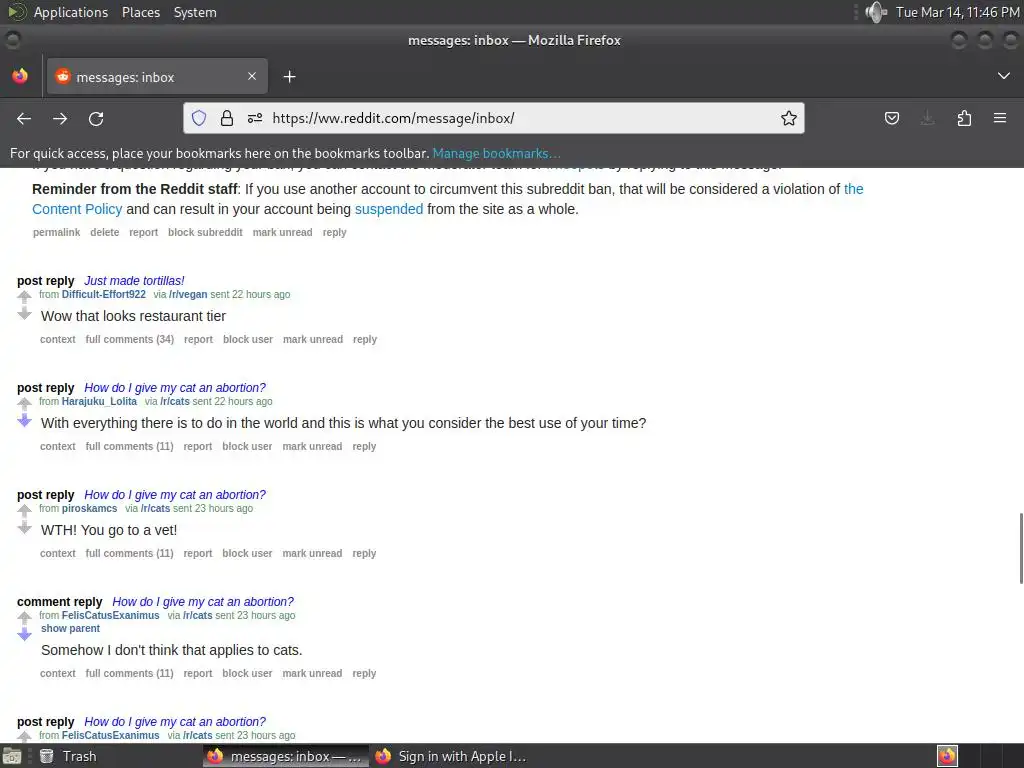Close the 'messages: inbox' tab

(252, 76)
